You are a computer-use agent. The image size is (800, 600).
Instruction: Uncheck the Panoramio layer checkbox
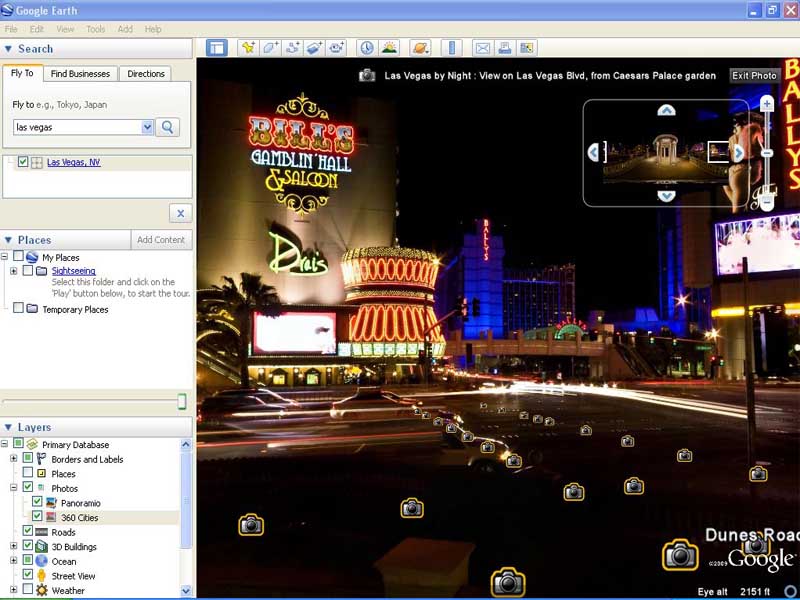(x=37, y=502)
